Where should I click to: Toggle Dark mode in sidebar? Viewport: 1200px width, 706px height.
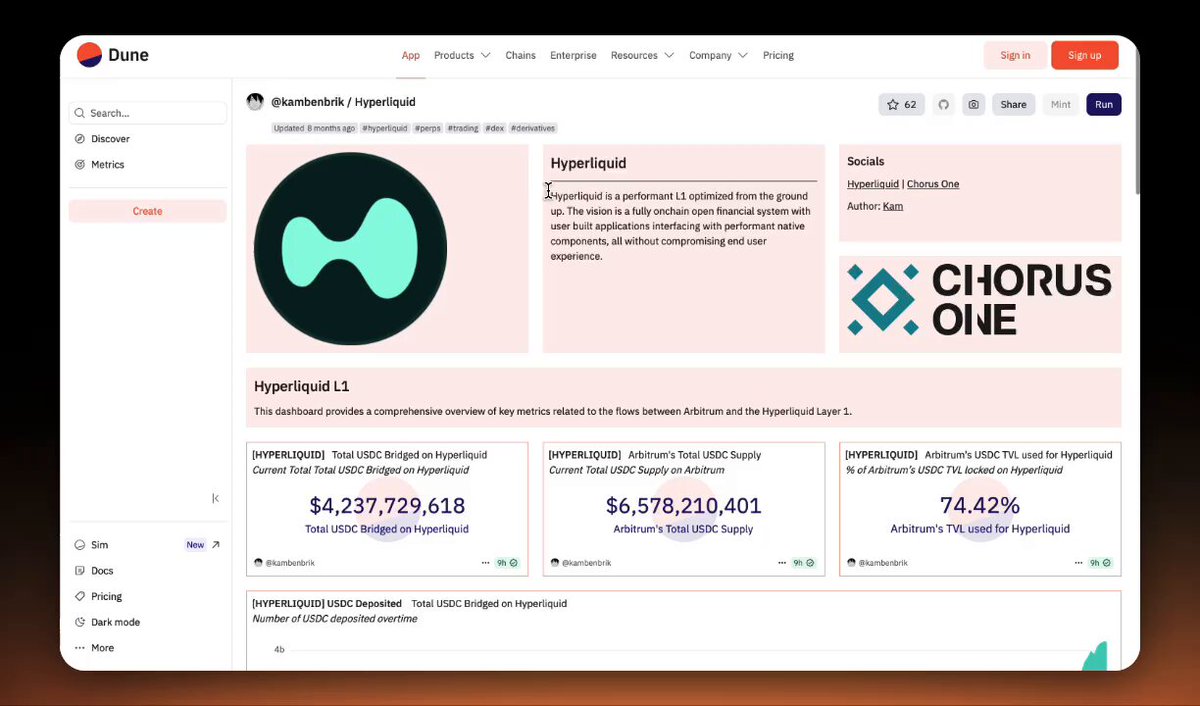pyautogui.click(x=107, y=622)
